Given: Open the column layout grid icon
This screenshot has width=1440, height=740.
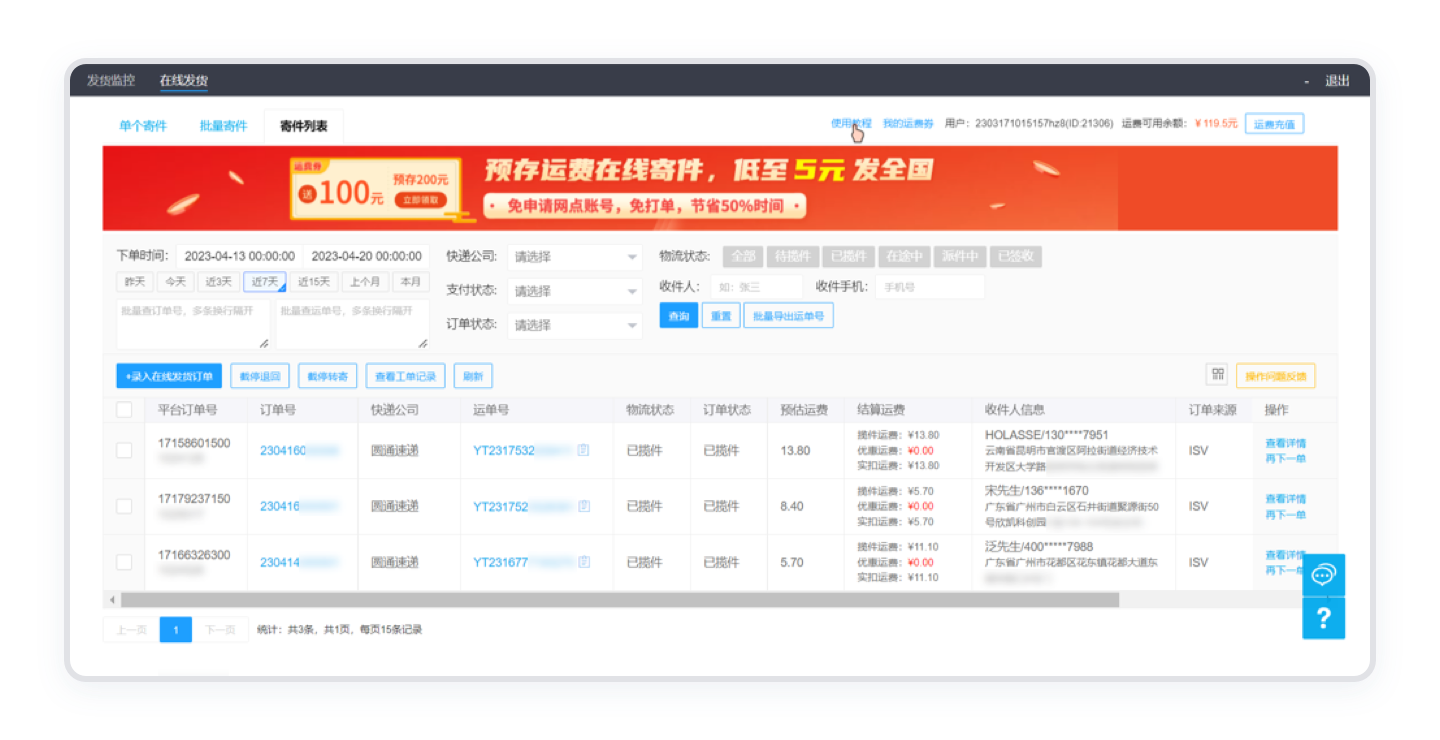Looking at the screenshot, I should (1218, 374).
